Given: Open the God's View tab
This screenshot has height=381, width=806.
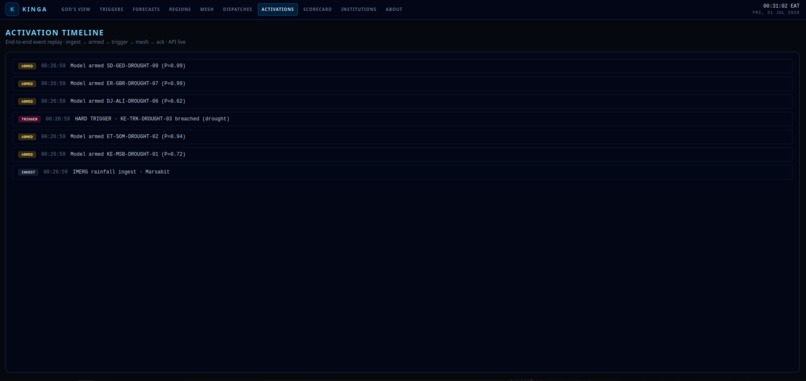Looking at the screenshot, I should coord(76,9).
